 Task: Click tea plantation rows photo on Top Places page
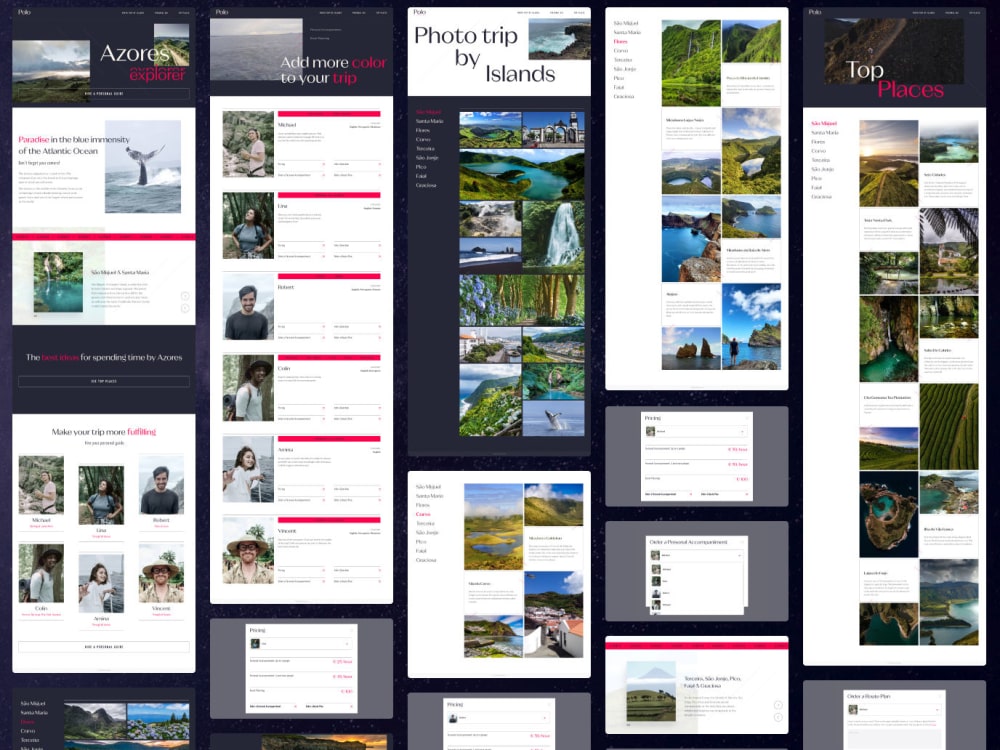click(948, 427)
